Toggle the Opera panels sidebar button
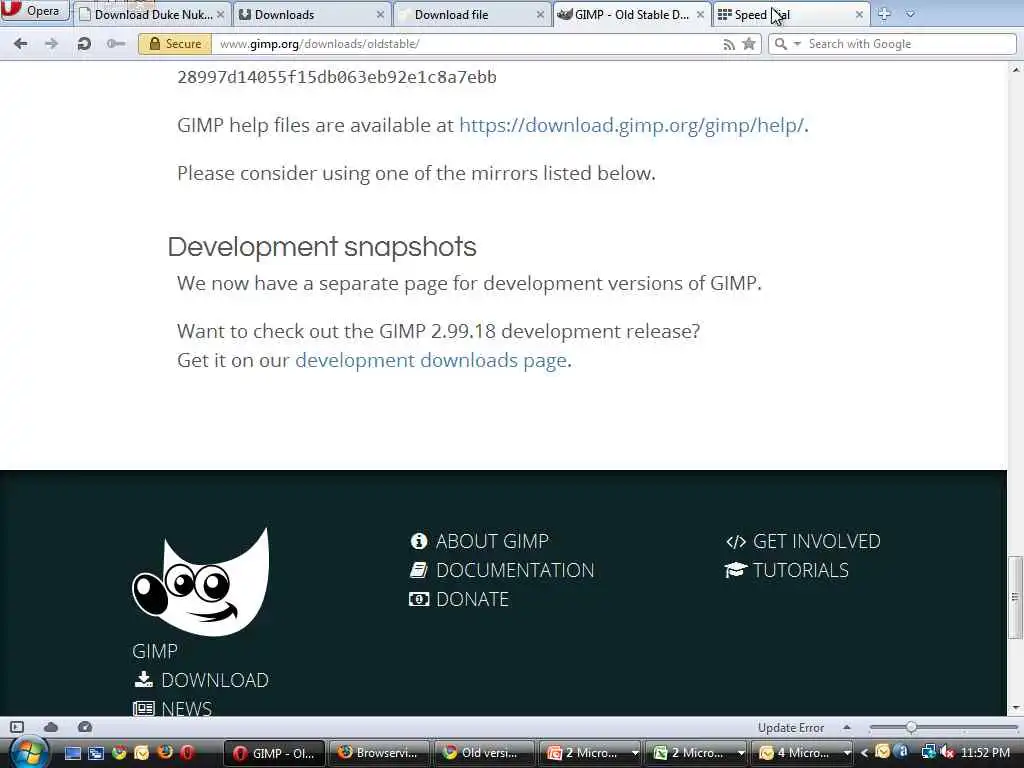The height and width of the screenshot is (768, 1024). [x=17, y=727]
